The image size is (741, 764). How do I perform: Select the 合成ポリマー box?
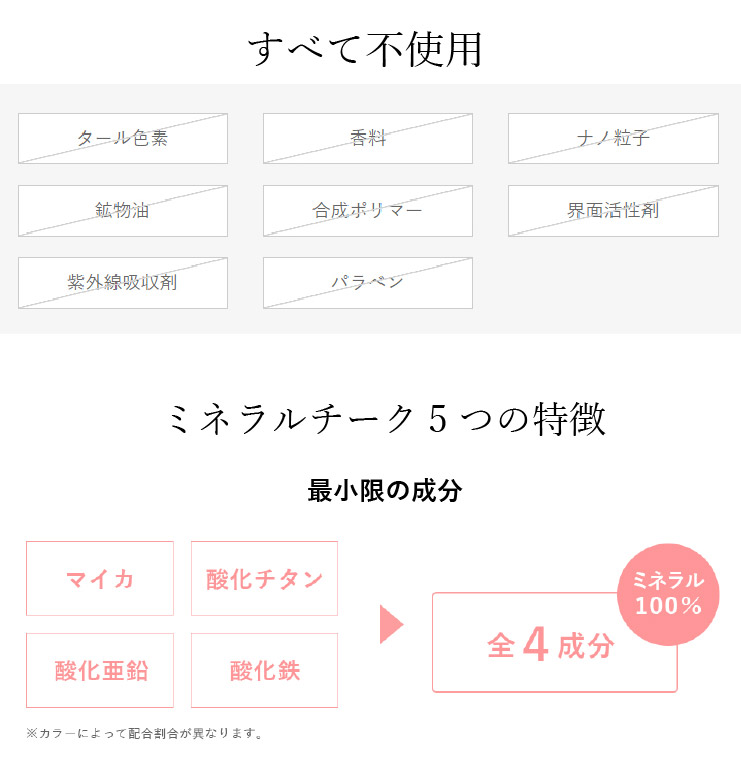[x=368, y=211]
